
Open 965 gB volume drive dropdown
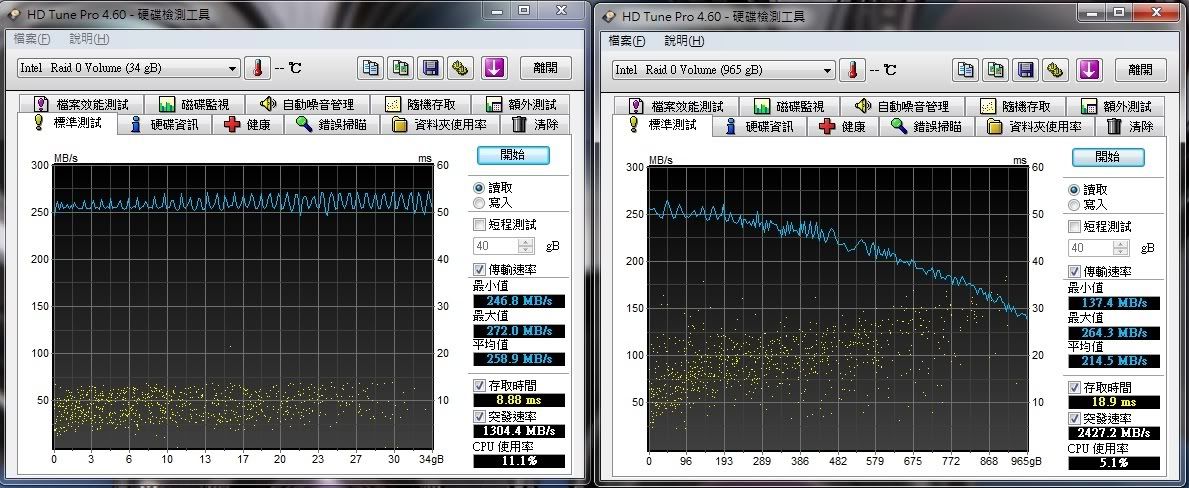click(723, 70)
